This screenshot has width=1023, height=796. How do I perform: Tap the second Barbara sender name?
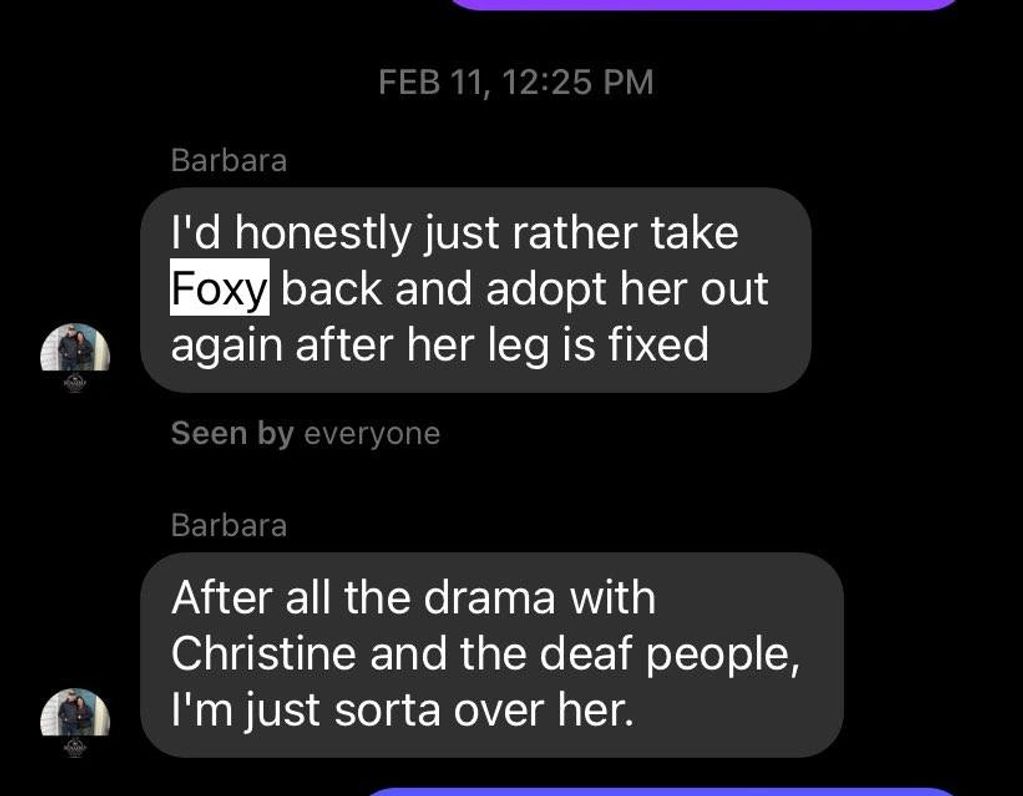tap(229, 525)
